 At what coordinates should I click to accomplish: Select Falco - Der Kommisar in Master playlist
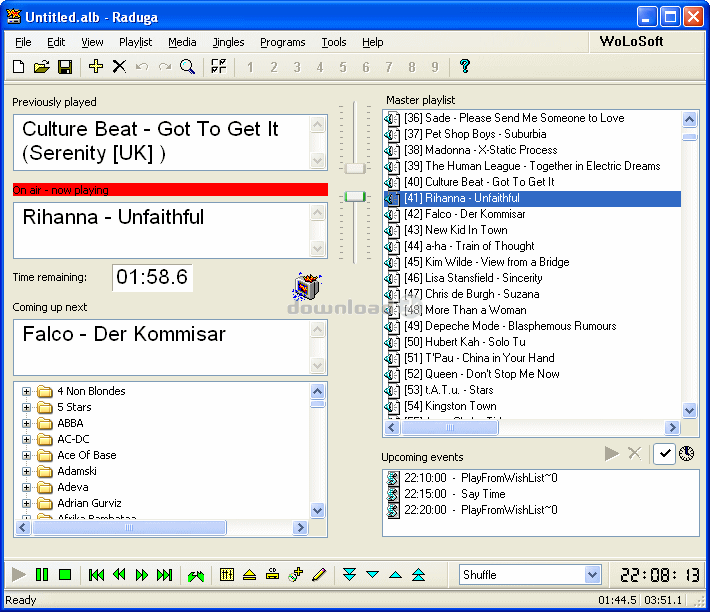pos(532,214)
